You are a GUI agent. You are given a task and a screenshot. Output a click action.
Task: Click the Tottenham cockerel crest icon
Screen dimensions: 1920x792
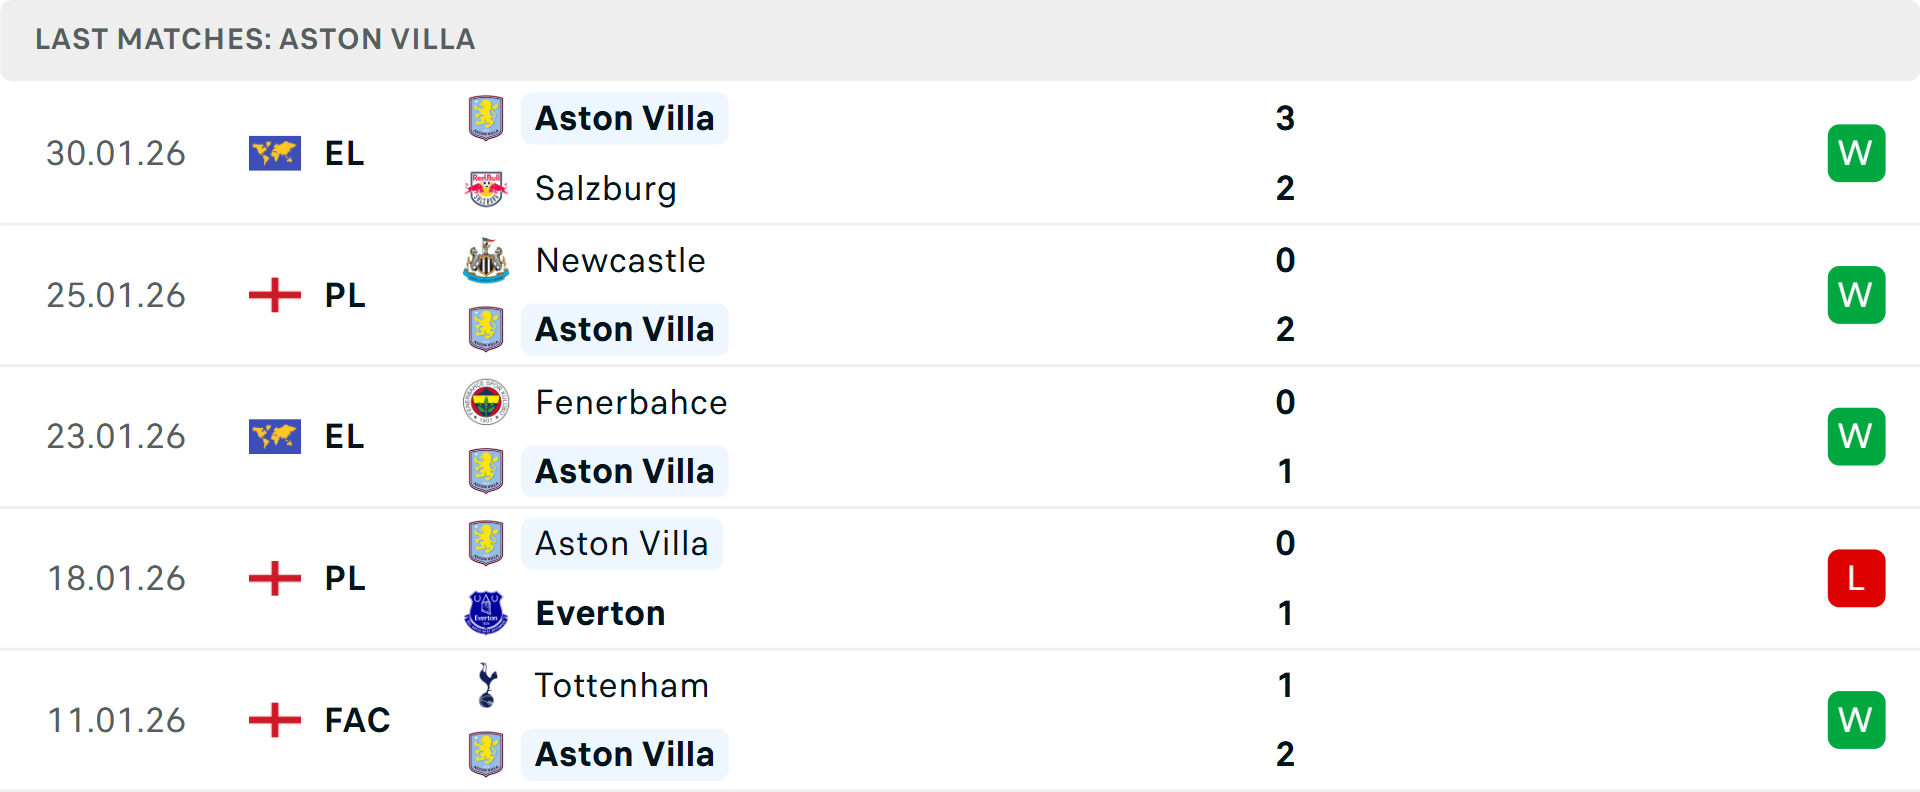pyautogui.click(x=487, y=685)
